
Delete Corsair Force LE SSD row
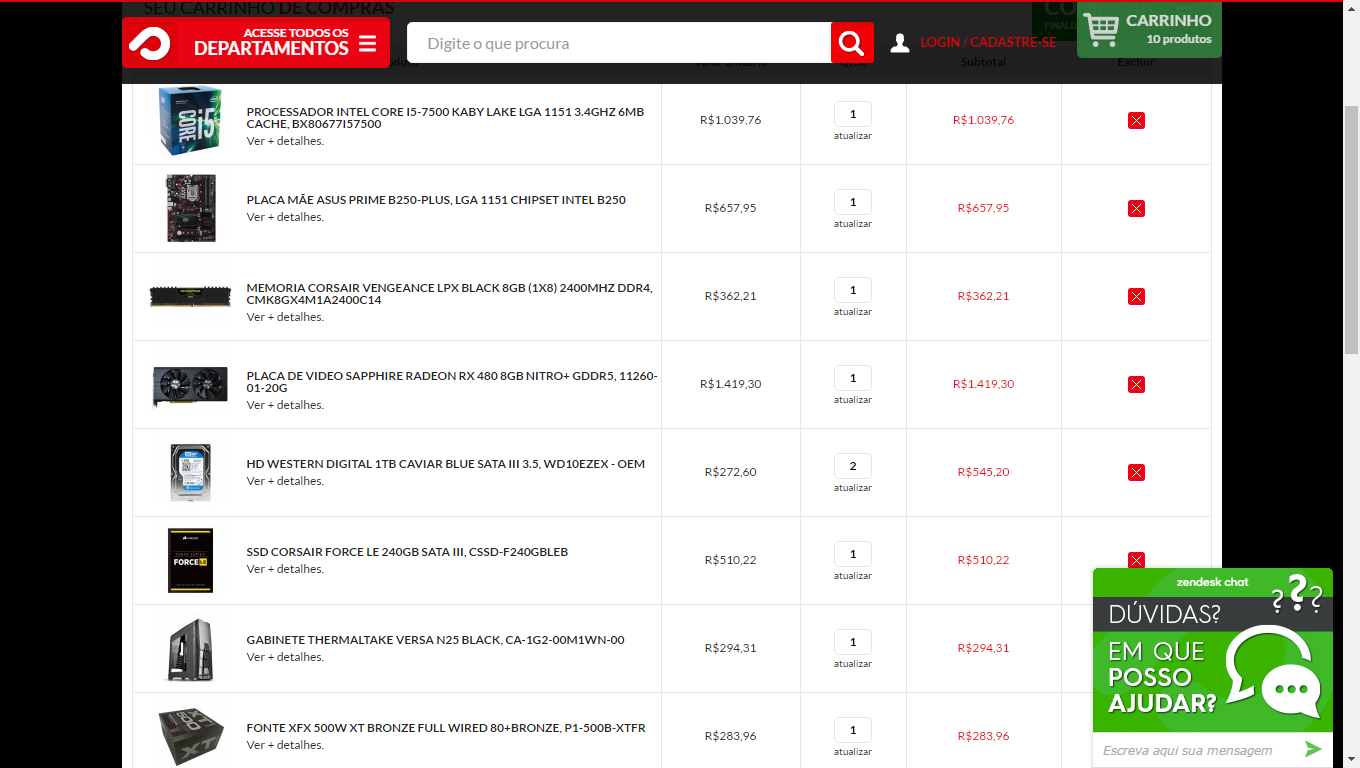pyautogui.click(x=1136, y=560)
